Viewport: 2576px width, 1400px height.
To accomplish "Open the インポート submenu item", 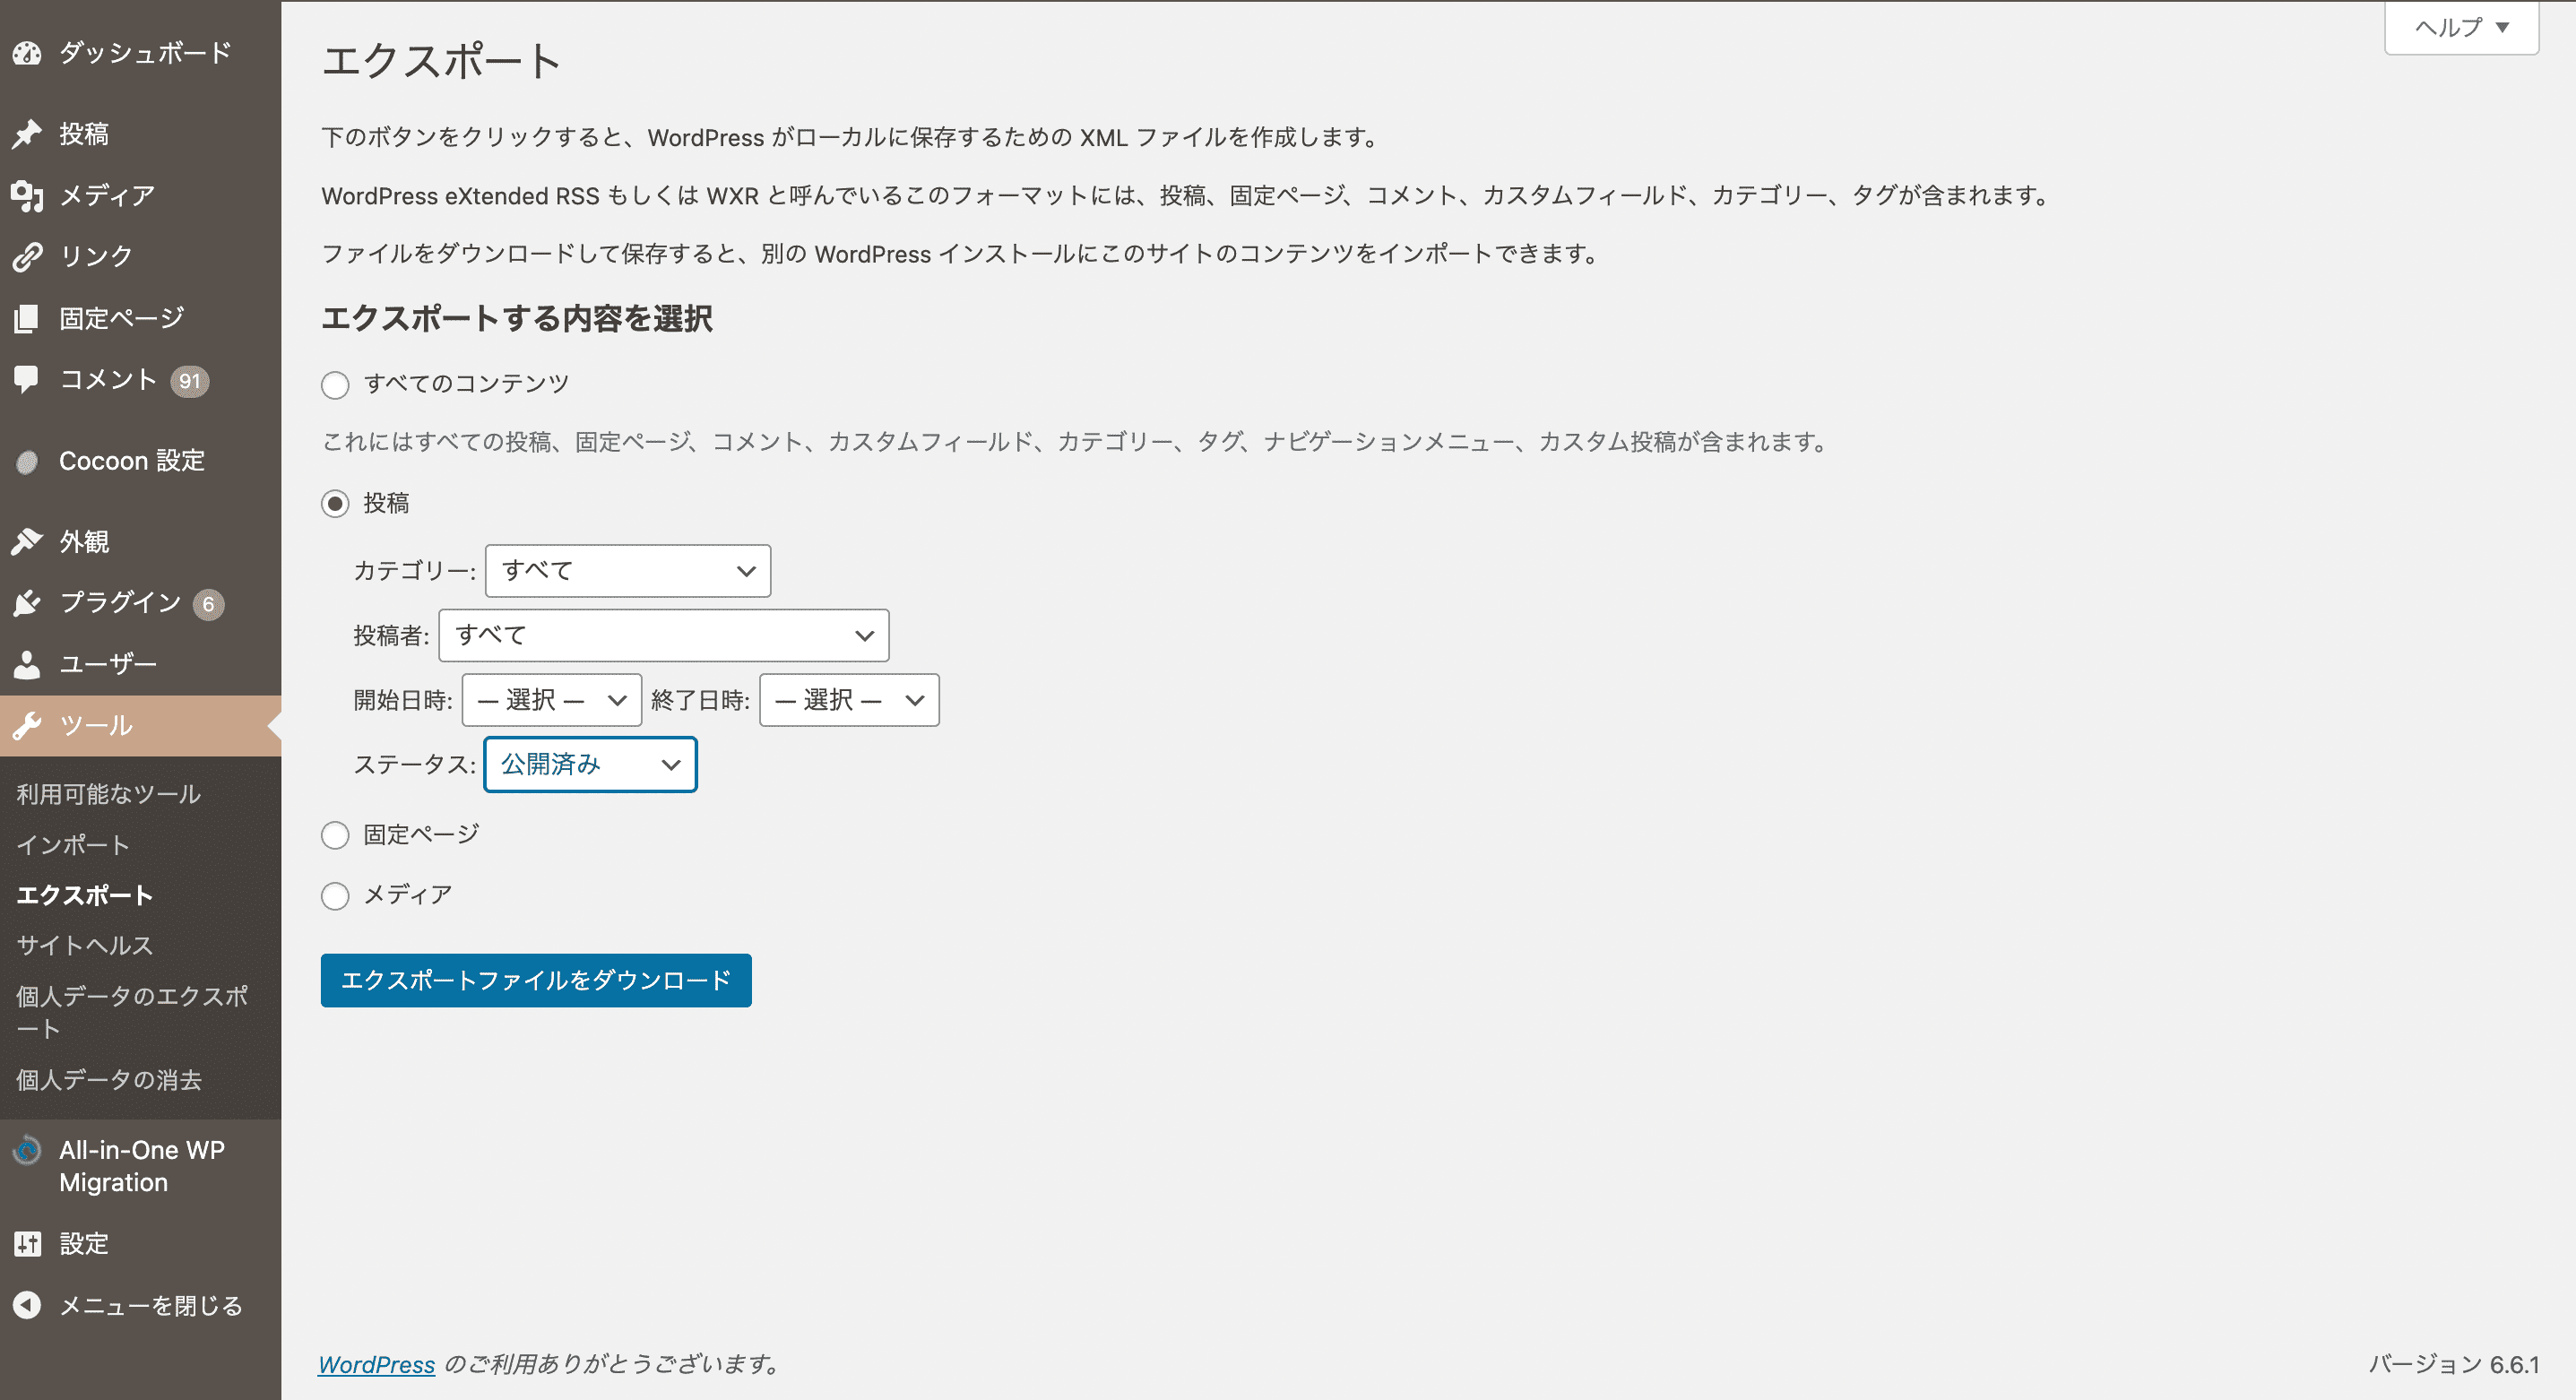I will pos(73,846).
